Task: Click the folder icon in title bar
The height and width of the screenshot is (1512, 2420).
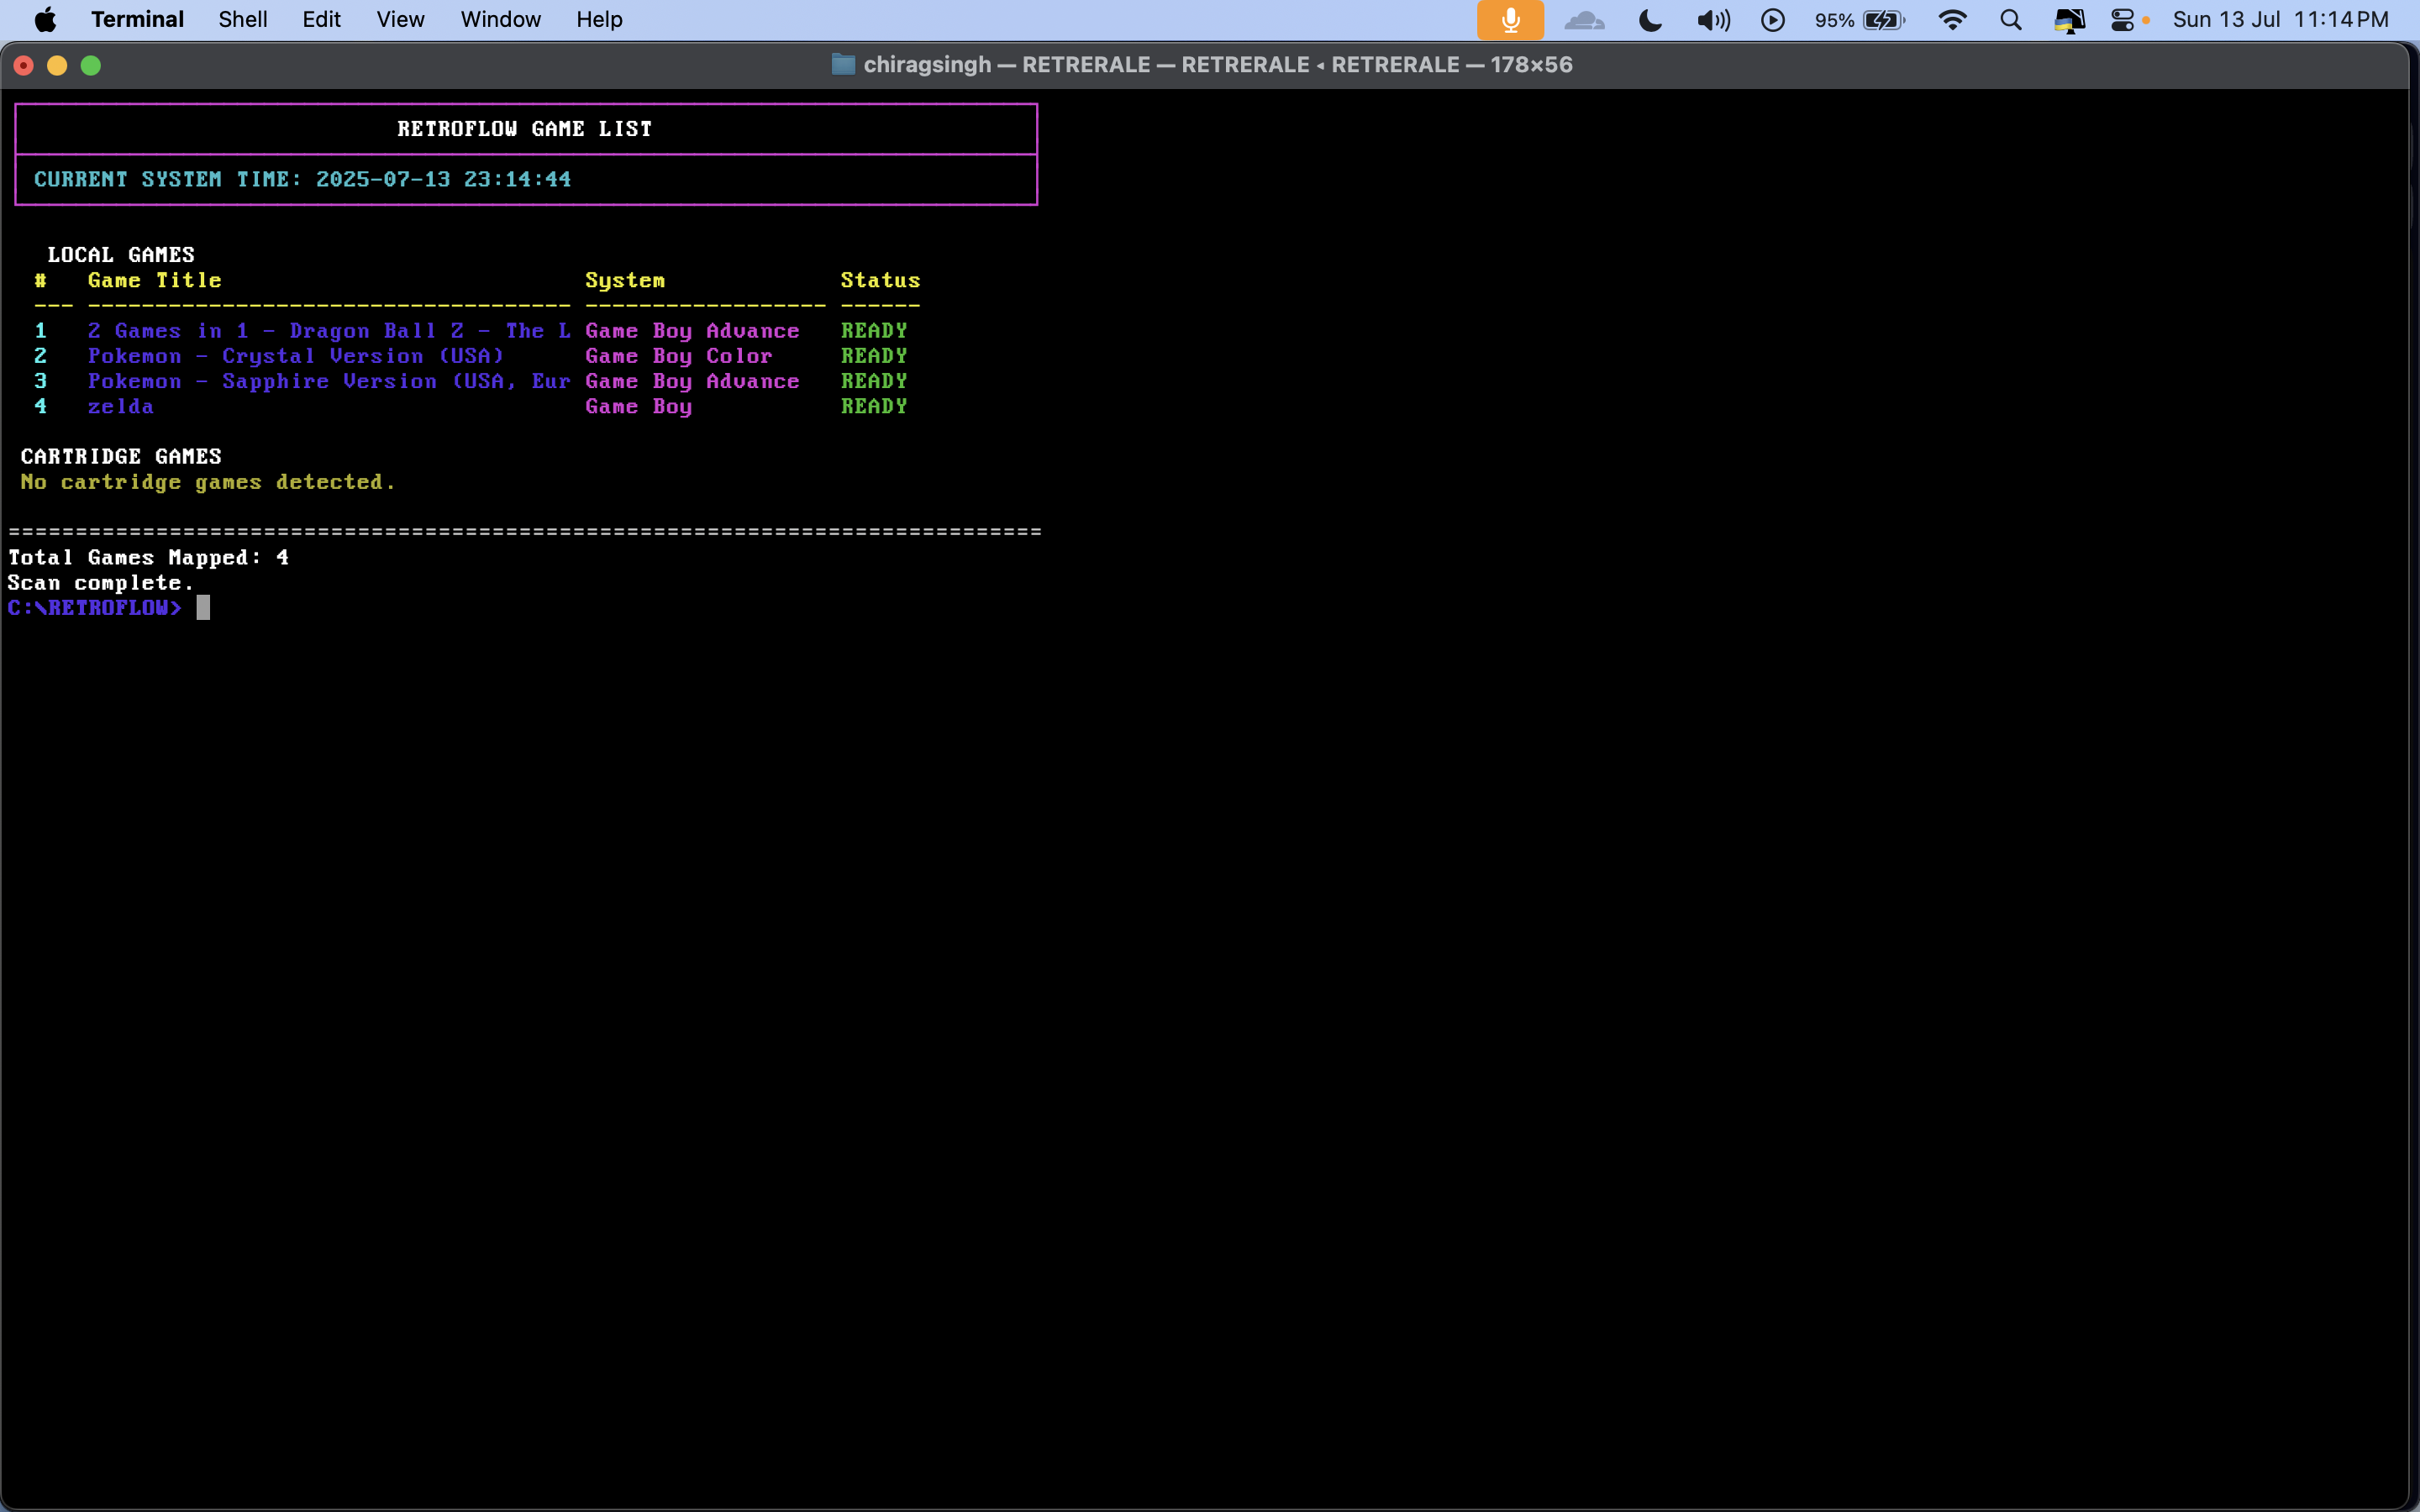Action: (x=843, y=65)
